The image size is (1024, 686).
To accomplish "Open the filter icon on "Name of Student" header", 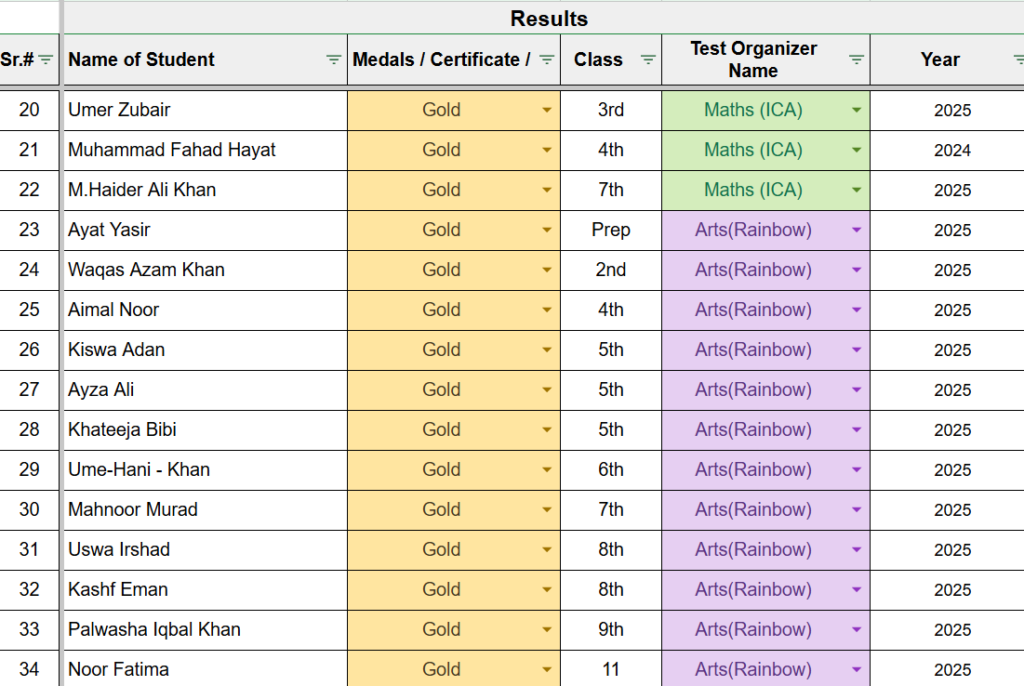I will (x=333, y=60).
